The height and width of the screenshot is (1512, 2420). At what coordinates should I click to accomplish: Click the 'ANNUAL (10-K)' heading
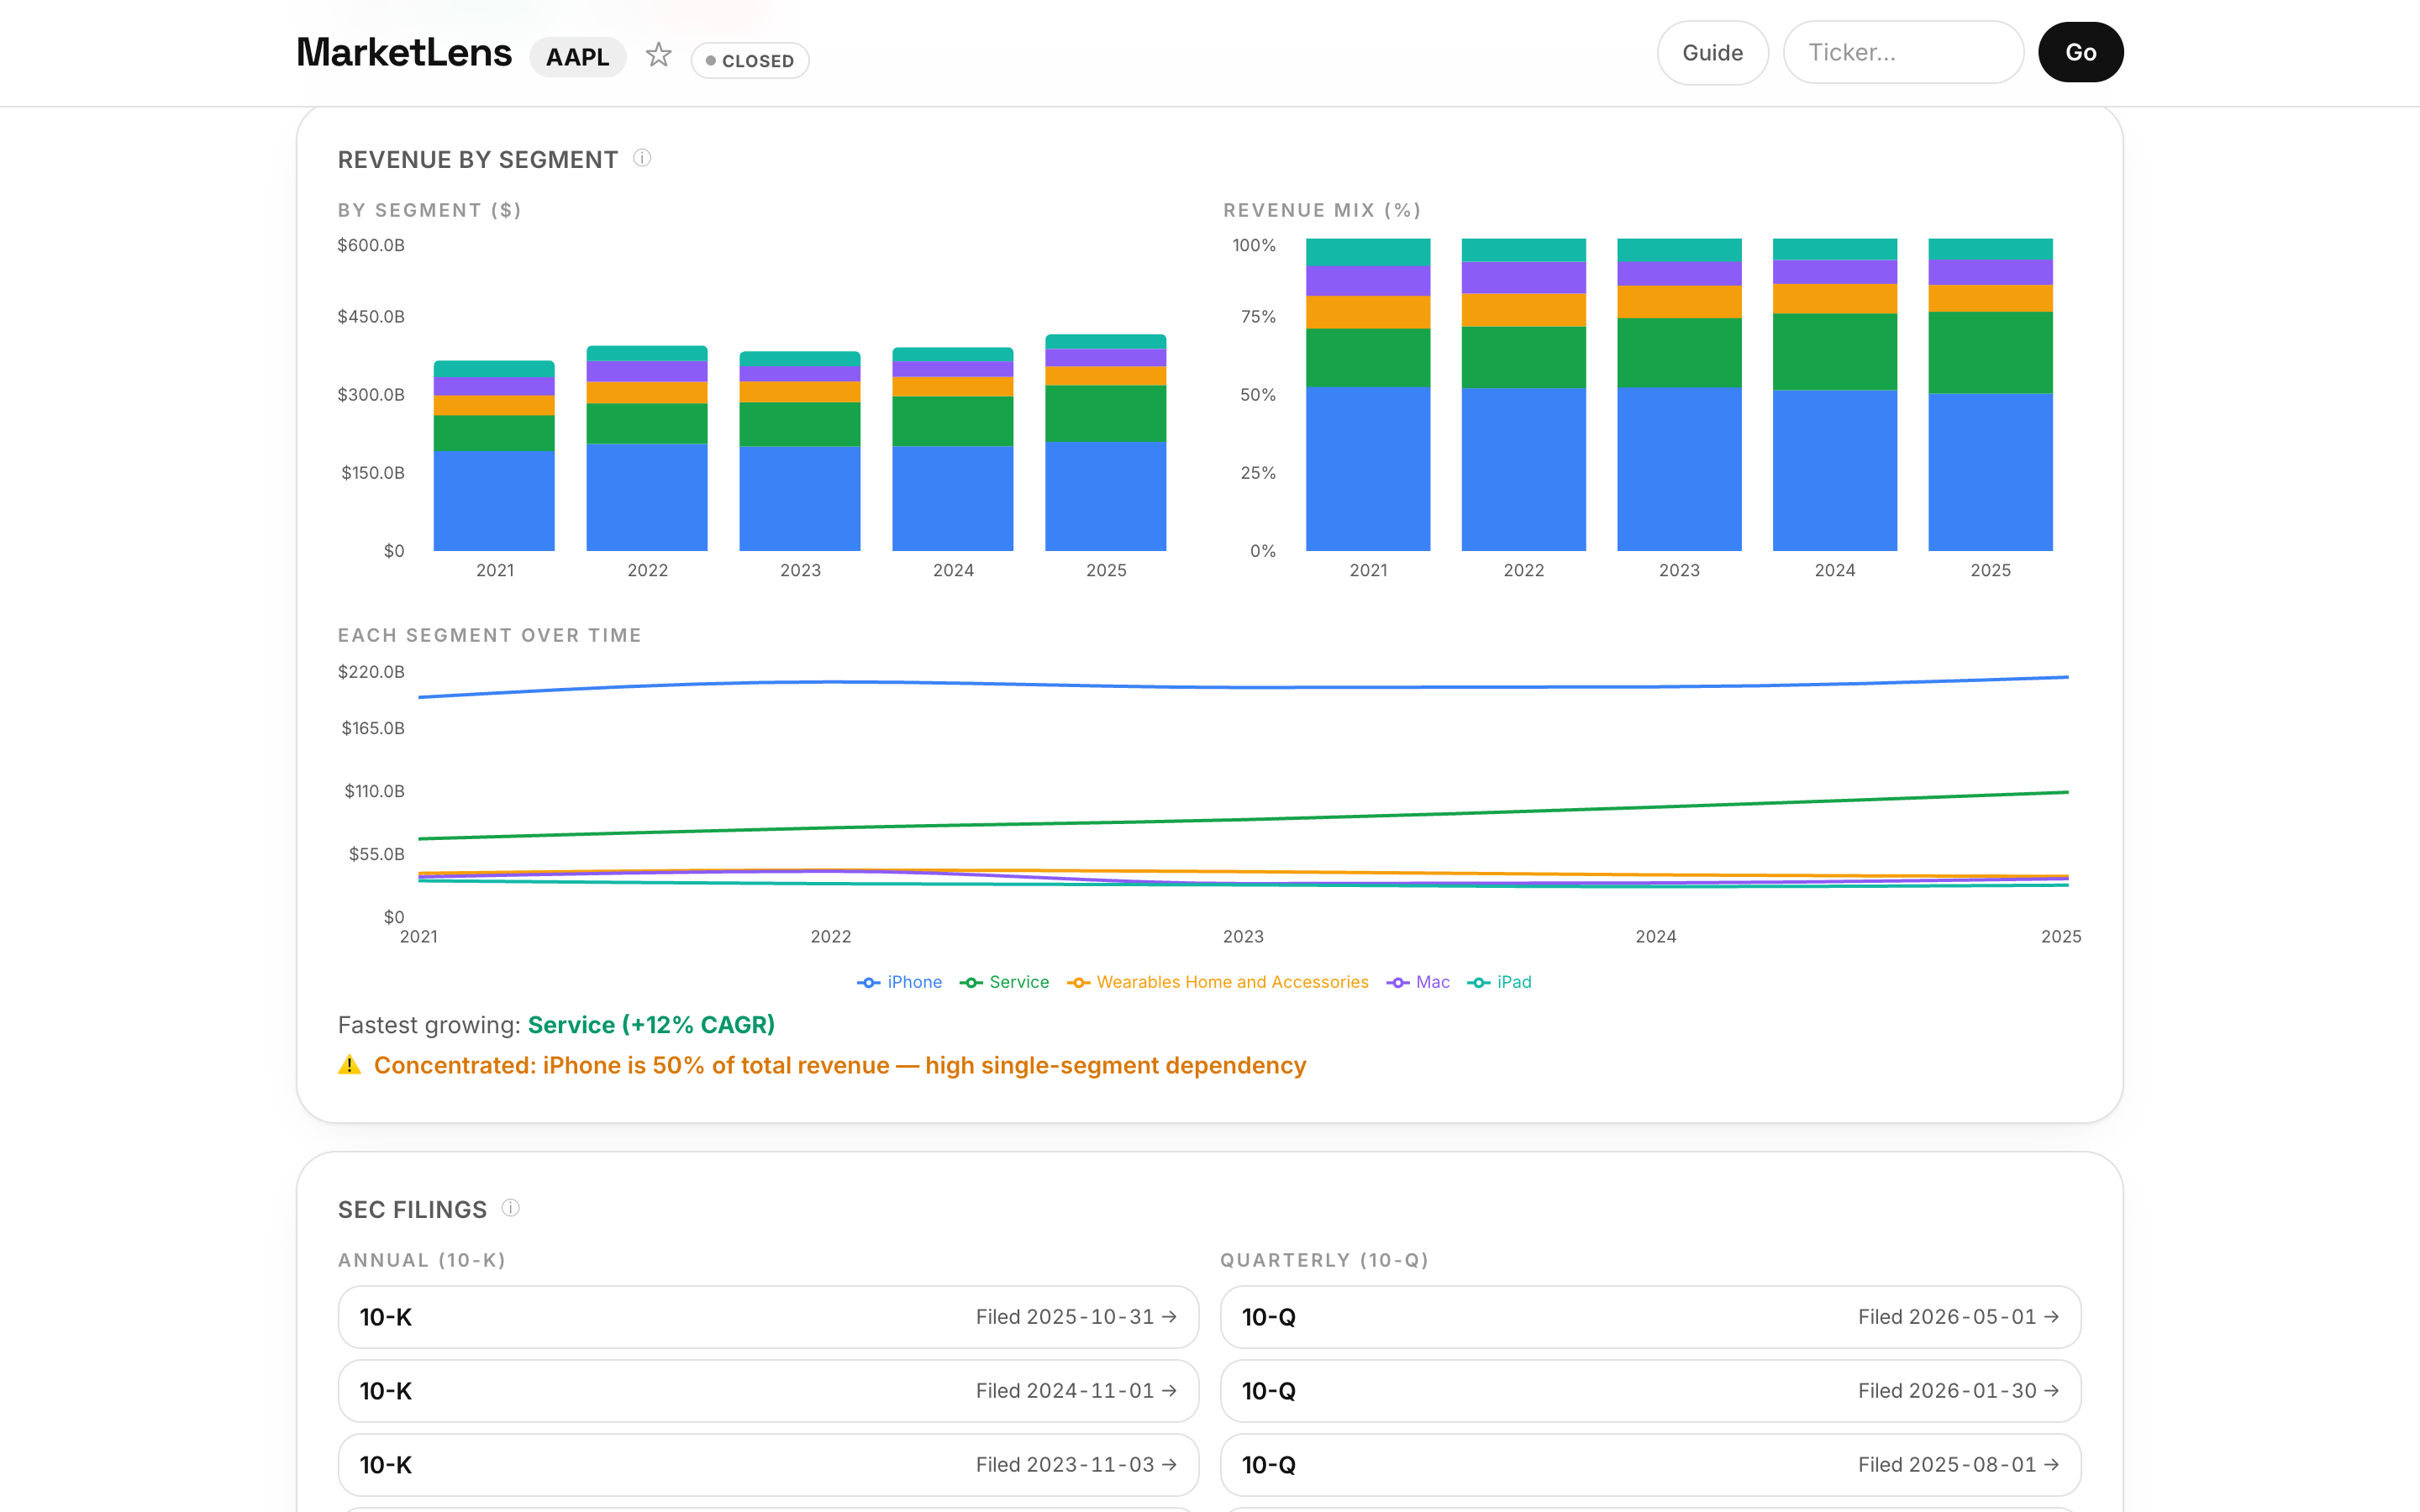tap(422, 1260)
